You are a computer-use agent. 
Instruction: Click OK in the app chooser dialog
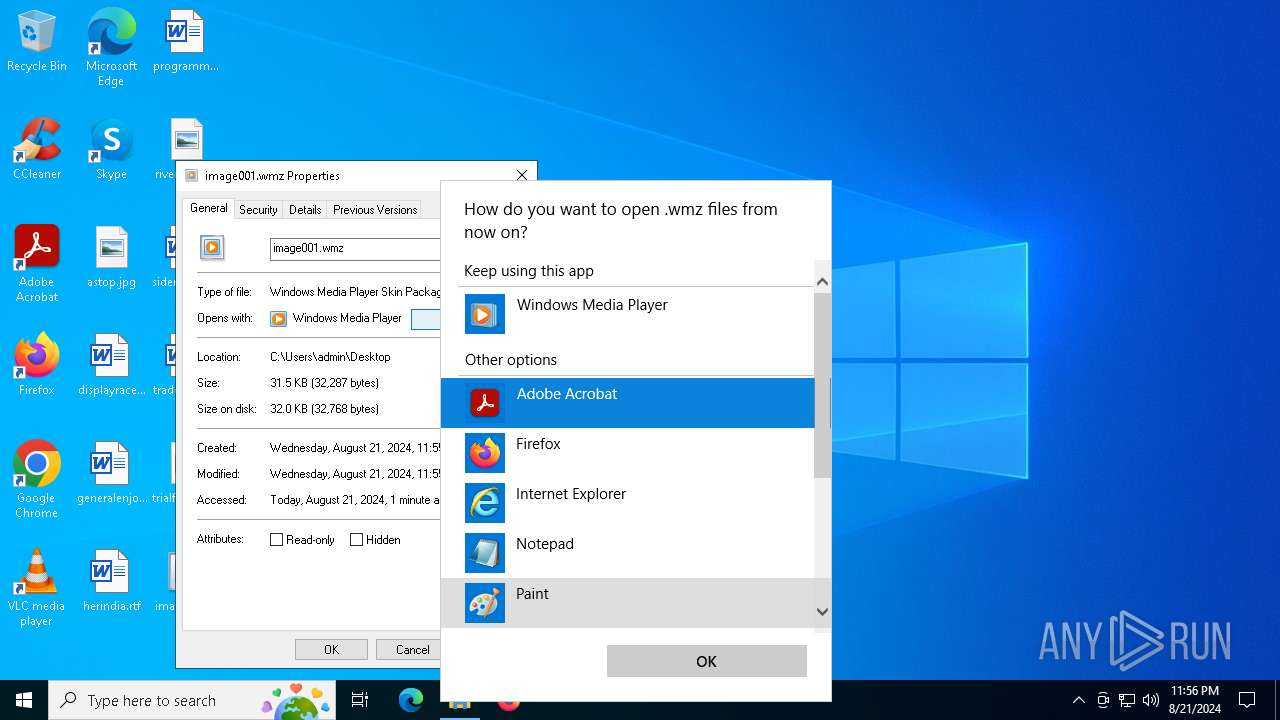(x=706, y=661)
